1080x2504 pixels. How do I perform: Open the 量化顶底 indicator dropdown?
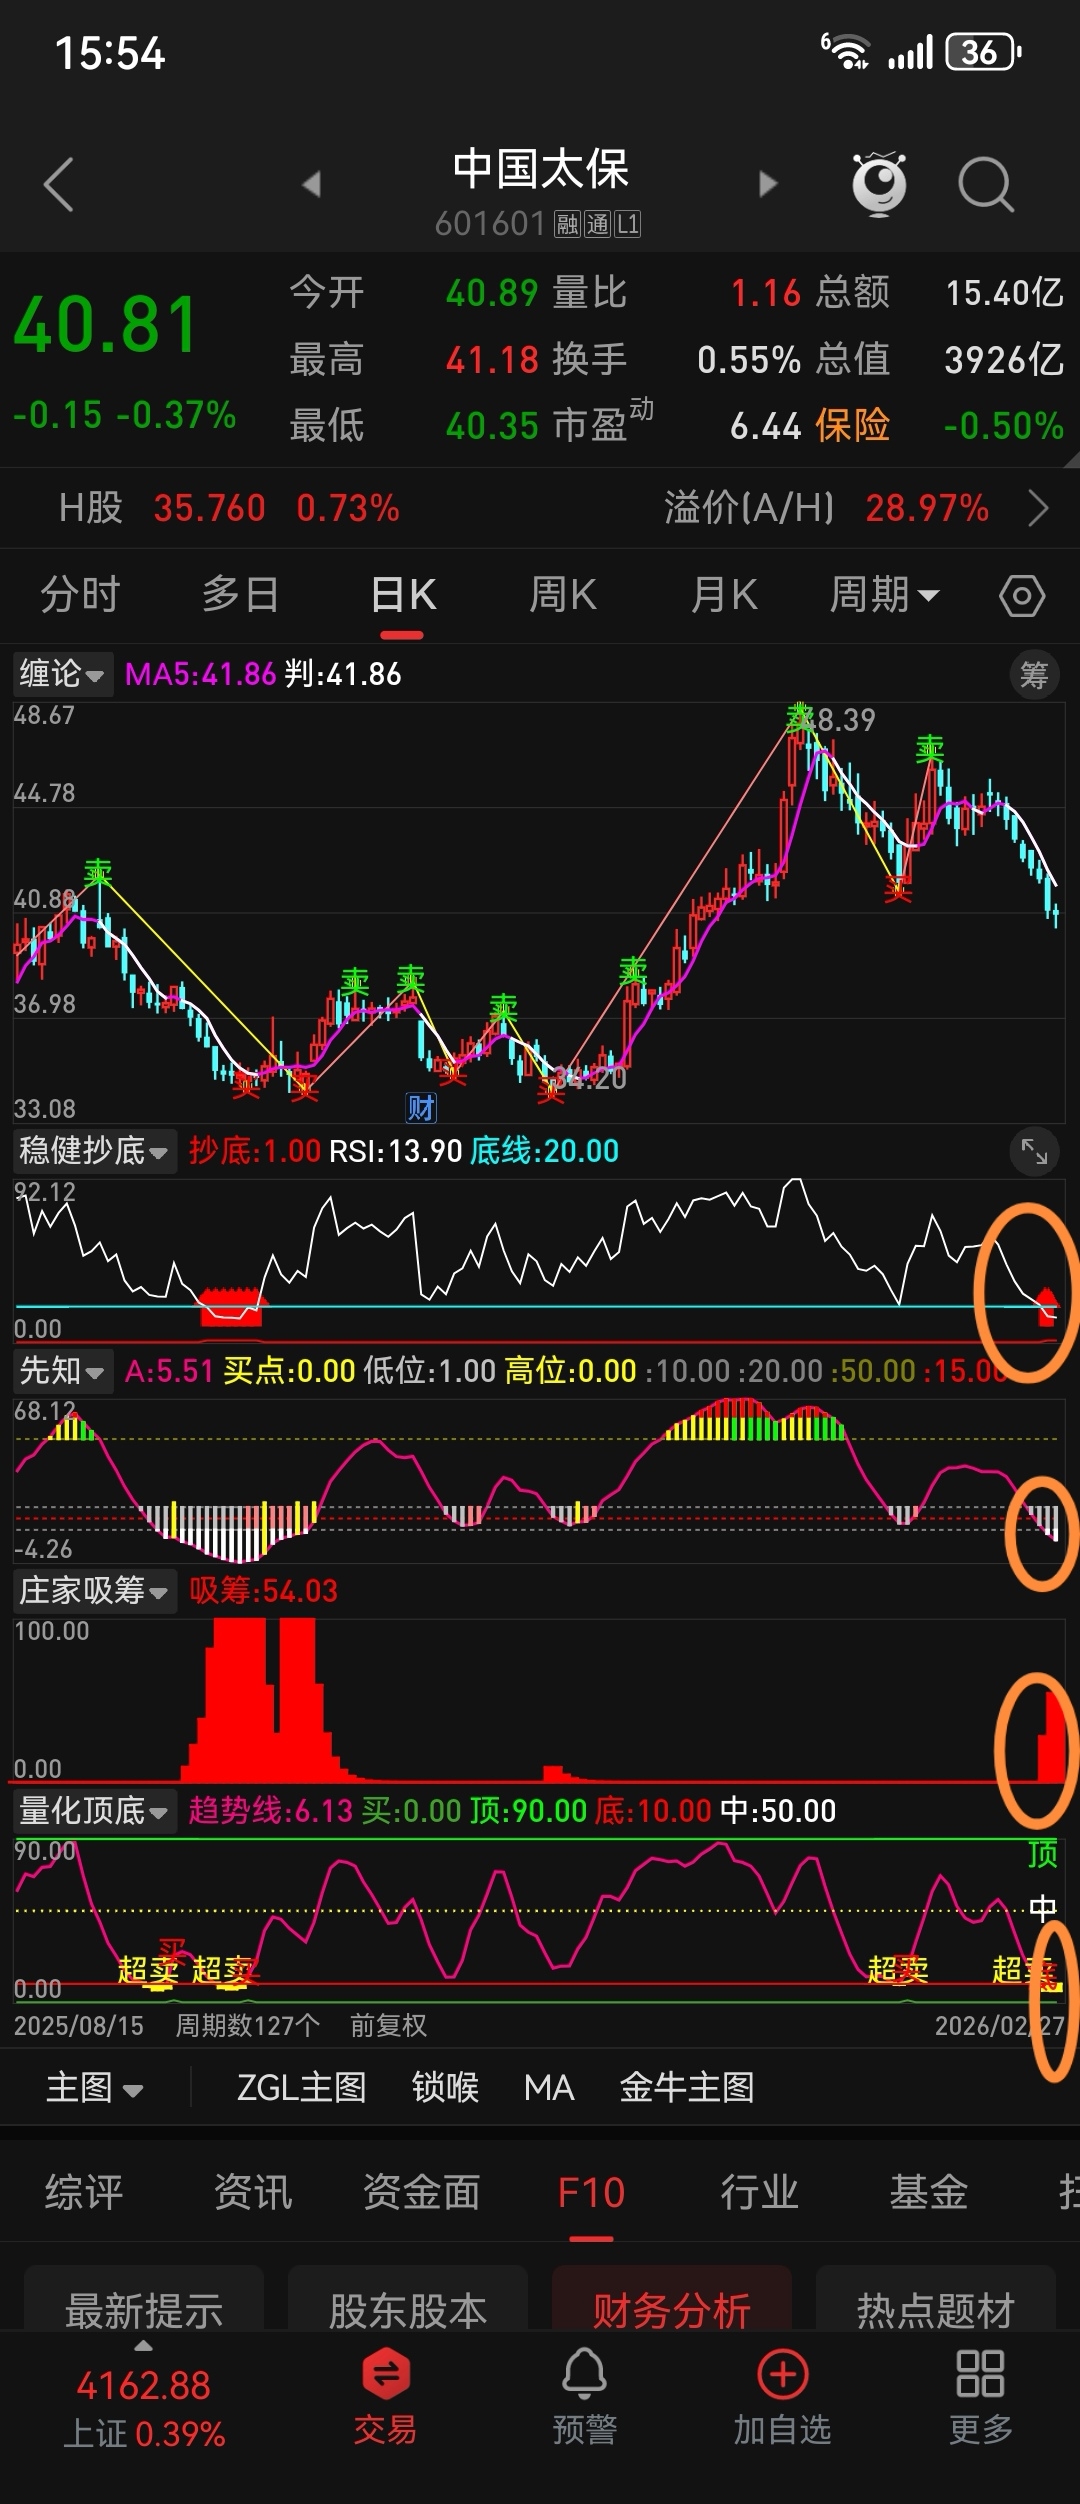click(x=94, y=1810)
